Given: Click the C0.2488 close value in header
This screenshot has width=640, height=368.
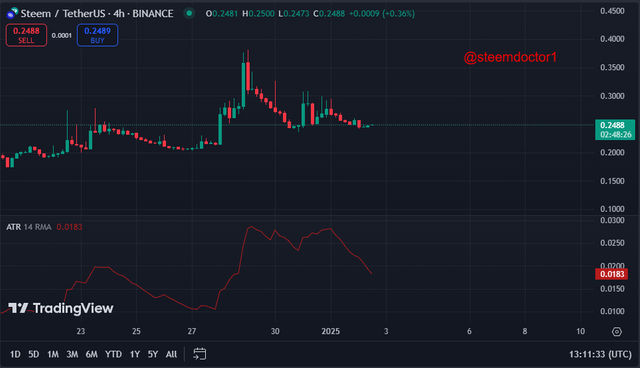Looking at the screenshot, I should (x=329, y=13).
